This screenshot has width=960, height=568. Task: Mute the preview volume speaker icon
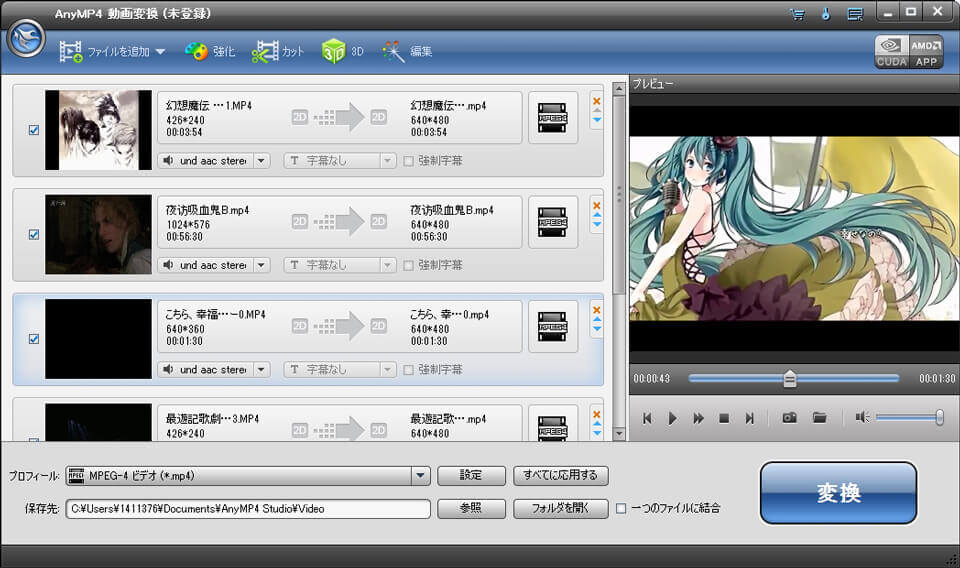[x=861, y=418]
